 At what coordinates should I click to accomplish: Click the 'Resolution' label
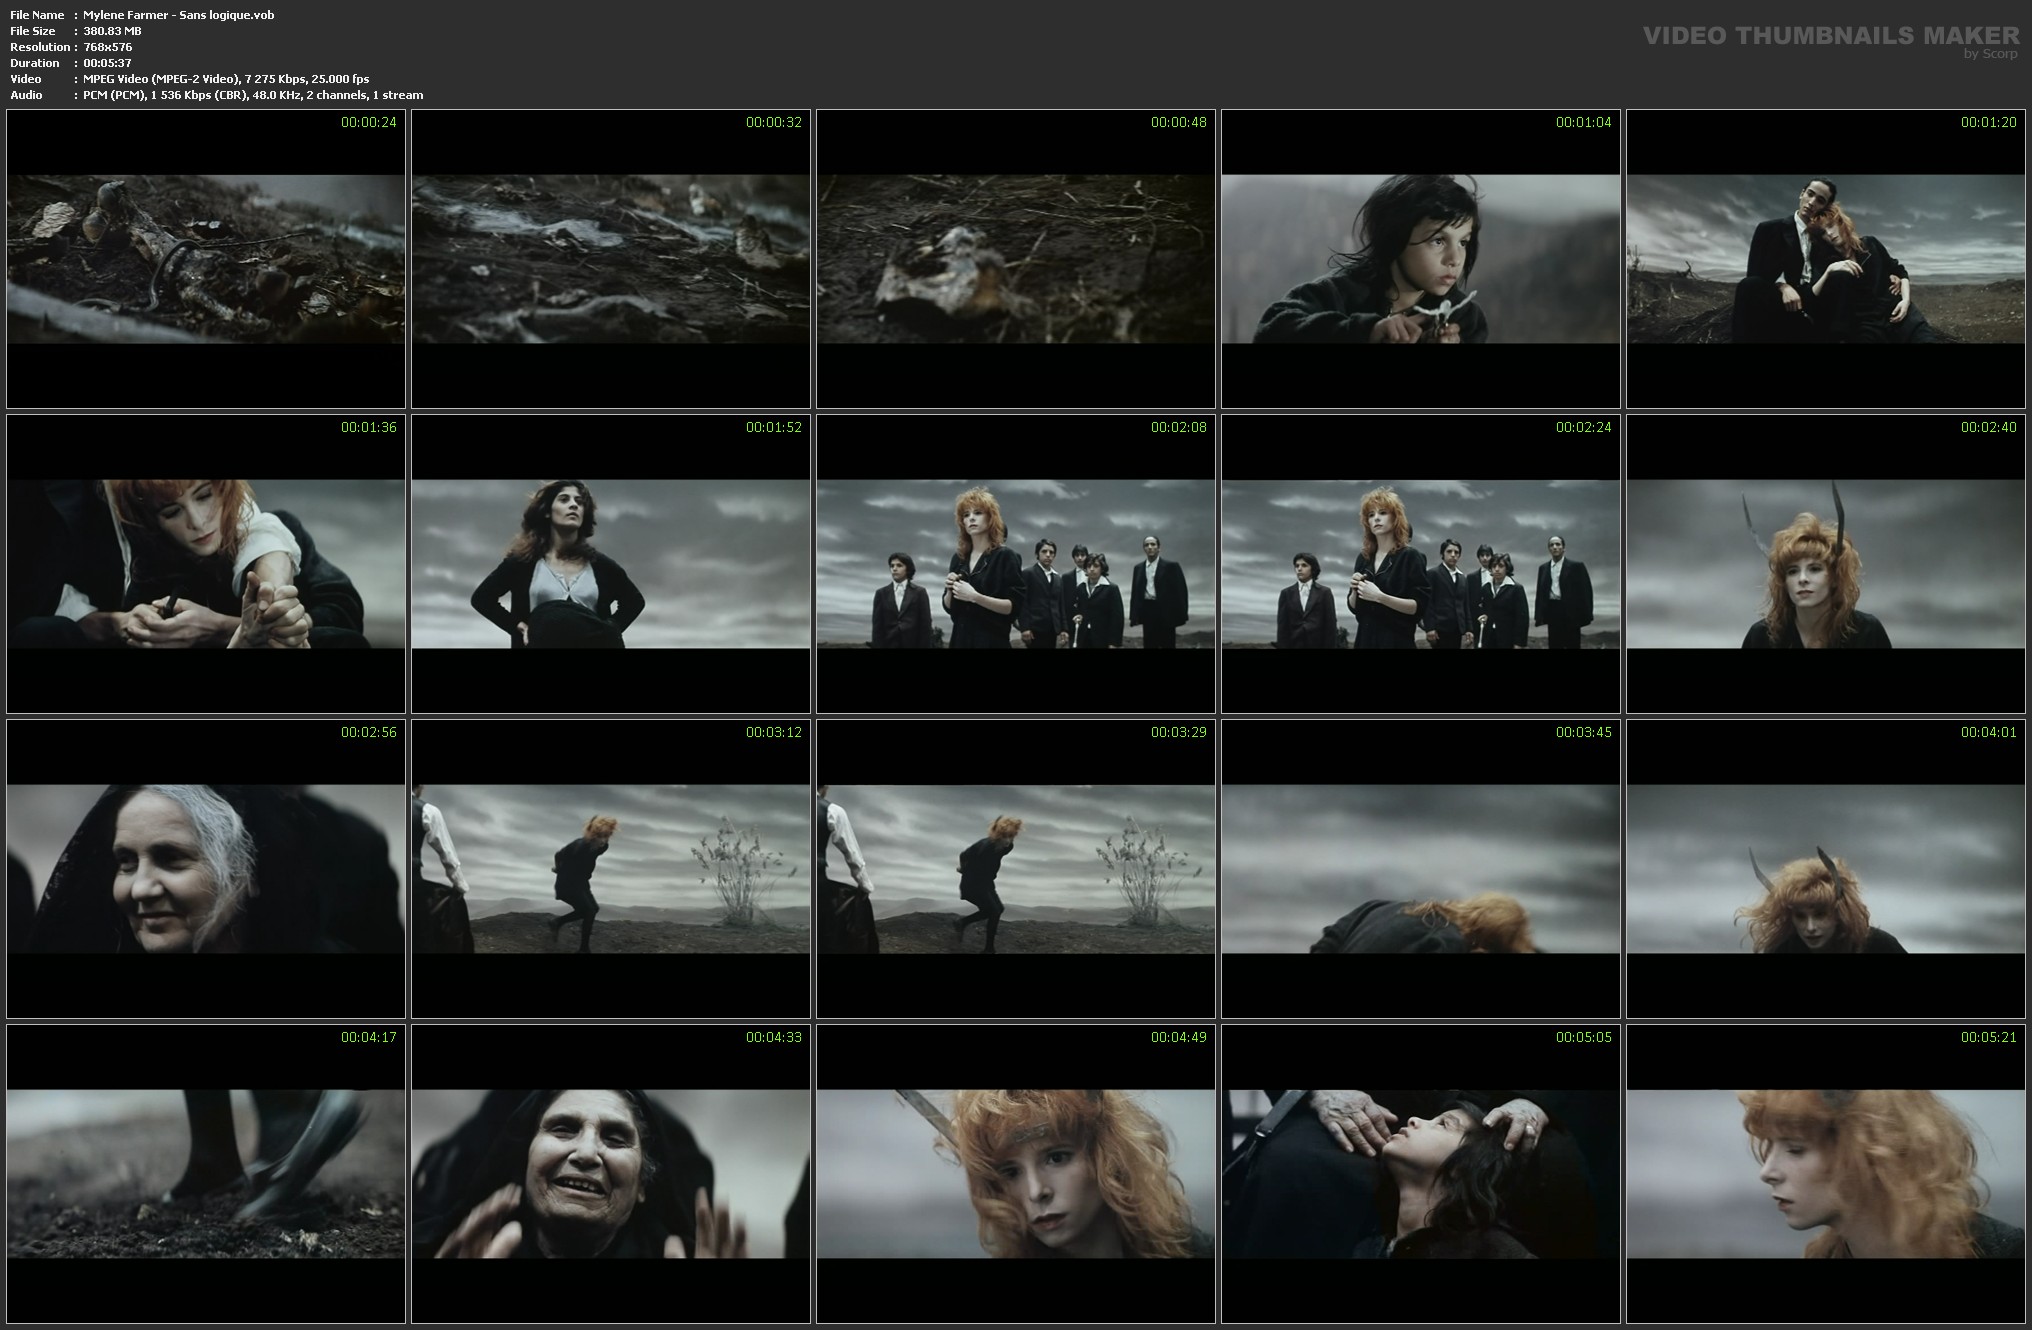click(40, 47)
